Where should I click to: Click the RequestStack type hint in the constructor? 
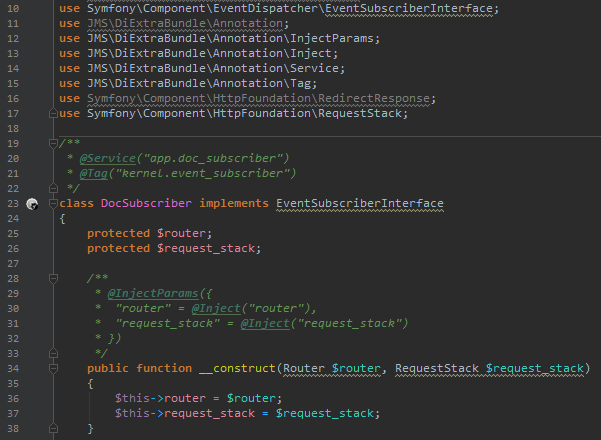pyautogui.click(x=437, y=368)
